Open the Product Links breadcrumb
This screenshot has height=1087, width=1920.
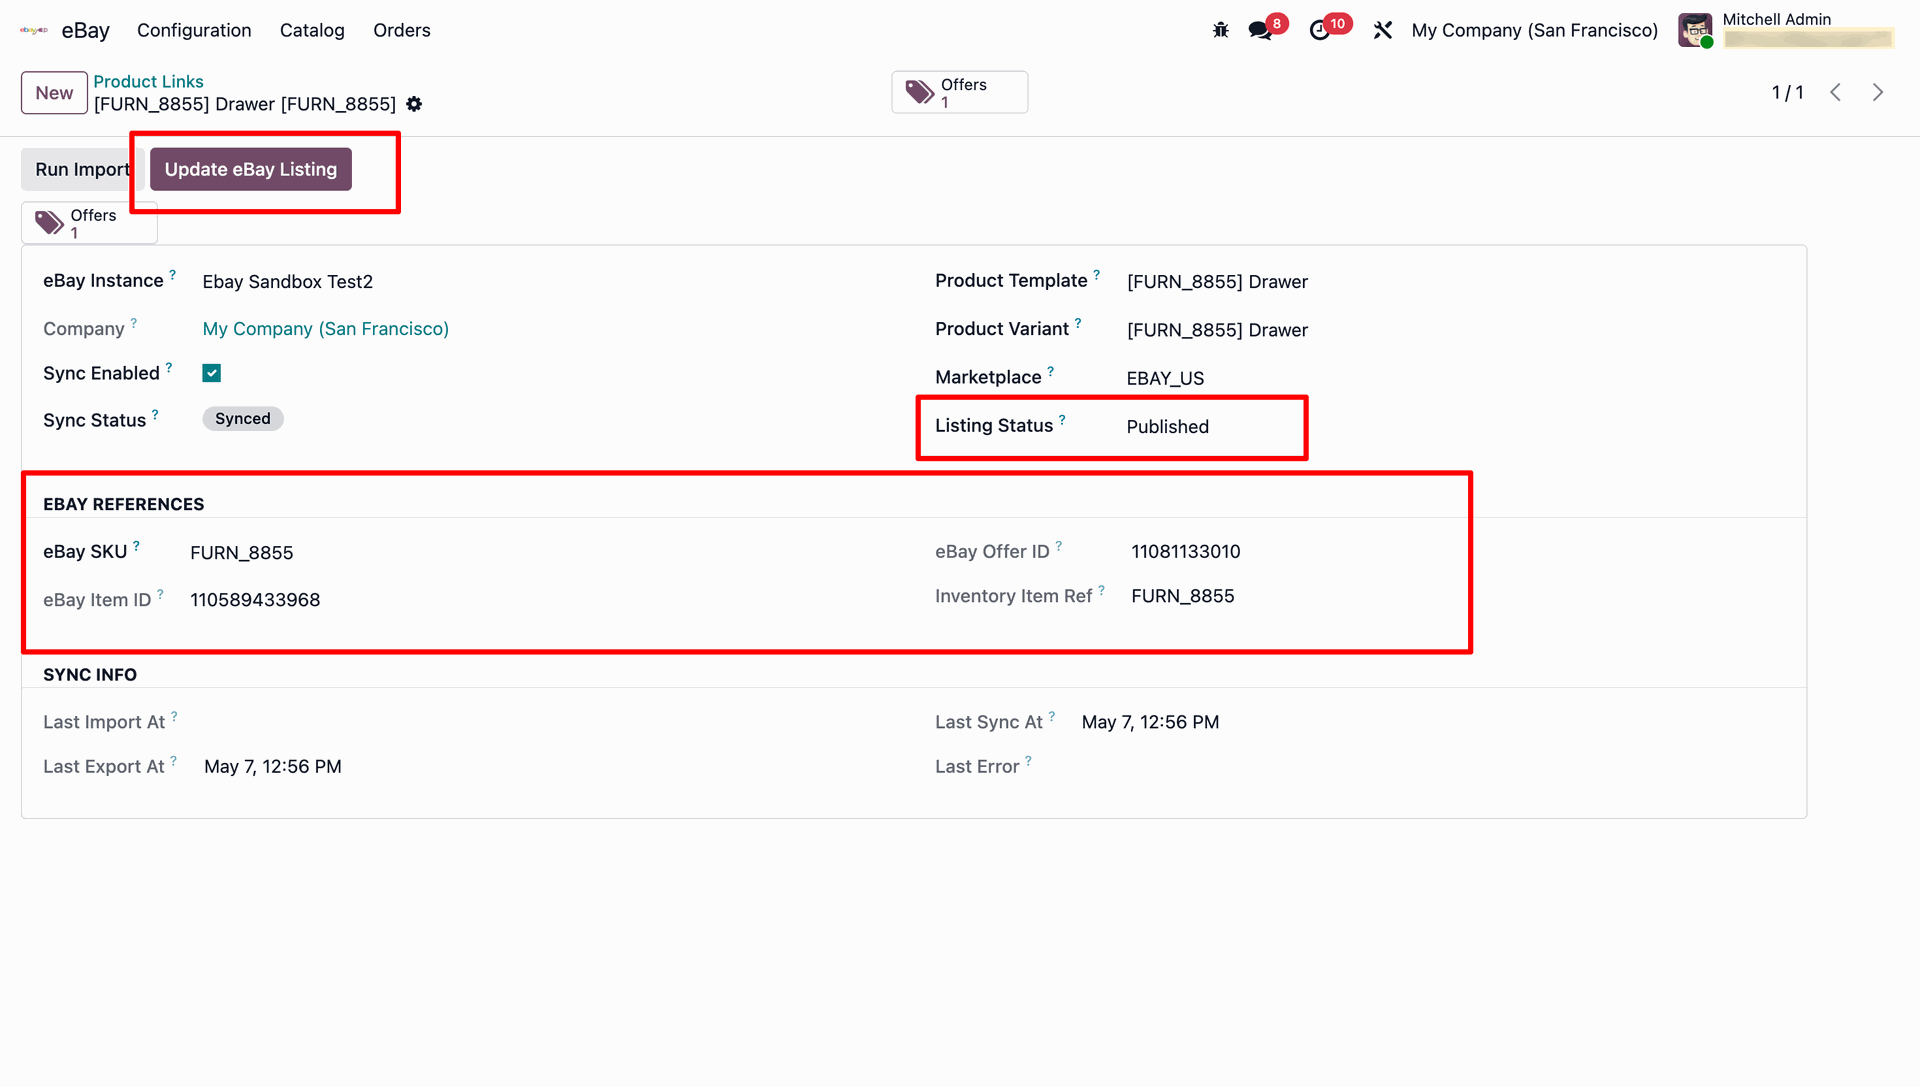click(148, 81)
